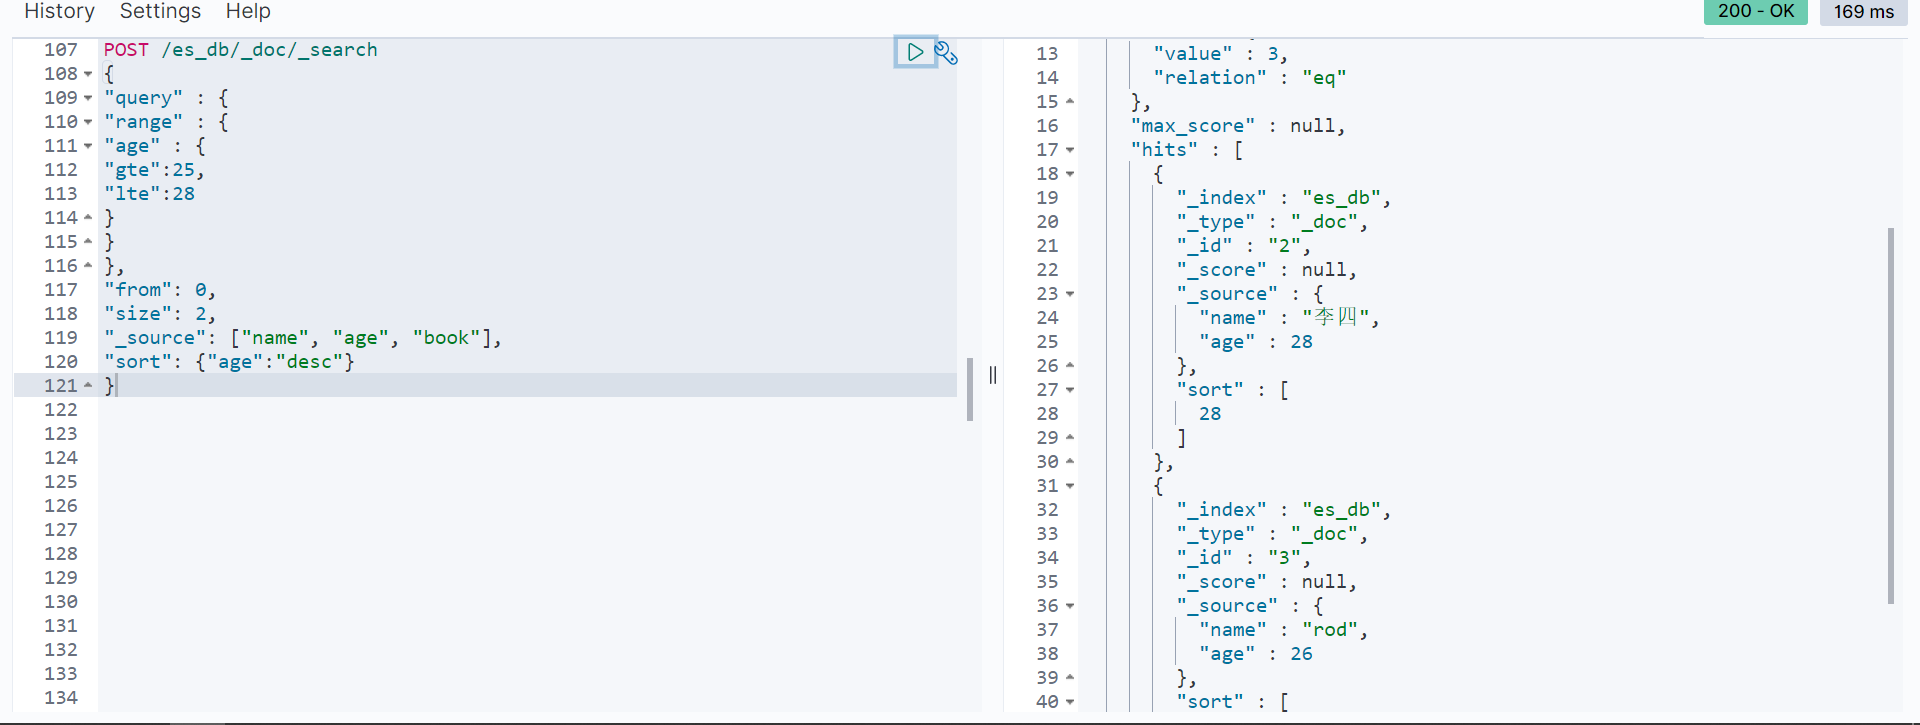The image size is (1920, 725).
Task: Click editor line number 134
Action: [x=60, y=698]
